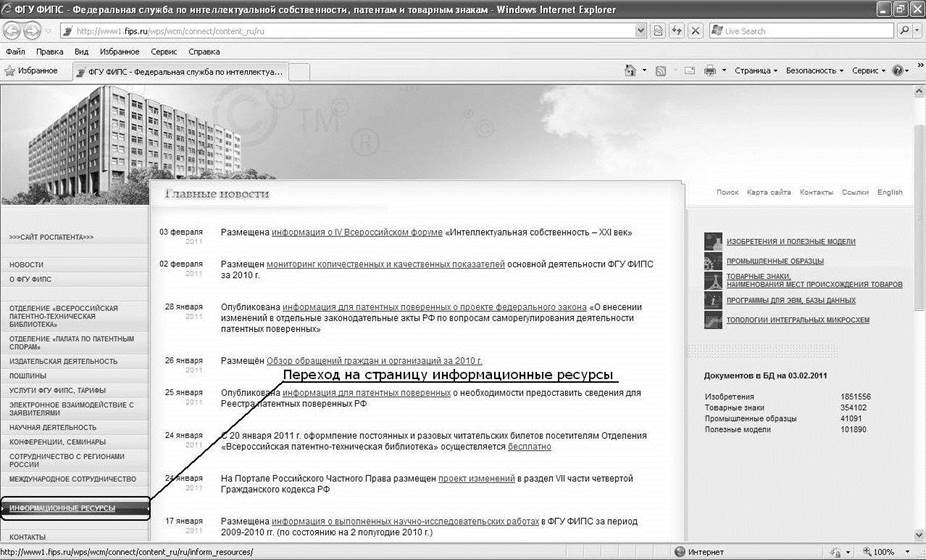Open the Новости sidebar link
926x560 pixels.
[x=27, y=265]
